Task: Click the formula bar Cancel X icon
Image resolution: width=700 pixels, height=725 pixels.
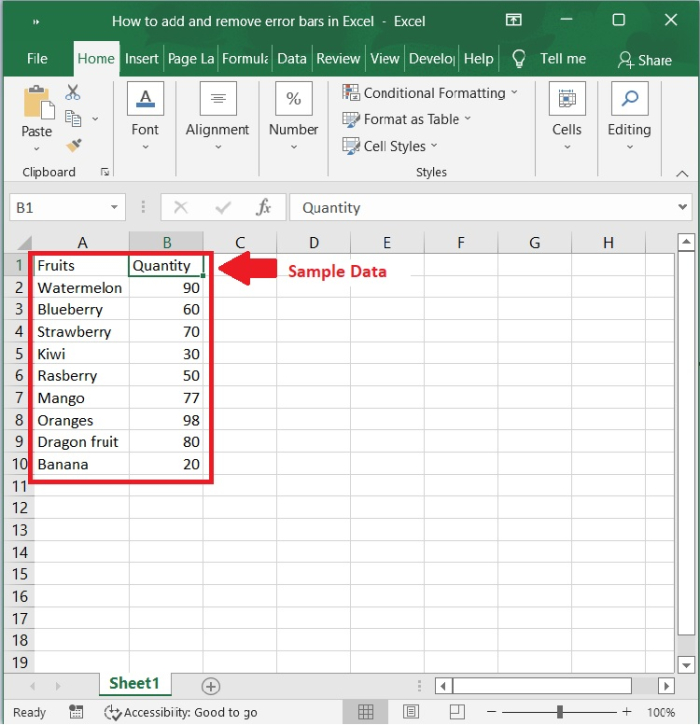Action: coord(181,208)
